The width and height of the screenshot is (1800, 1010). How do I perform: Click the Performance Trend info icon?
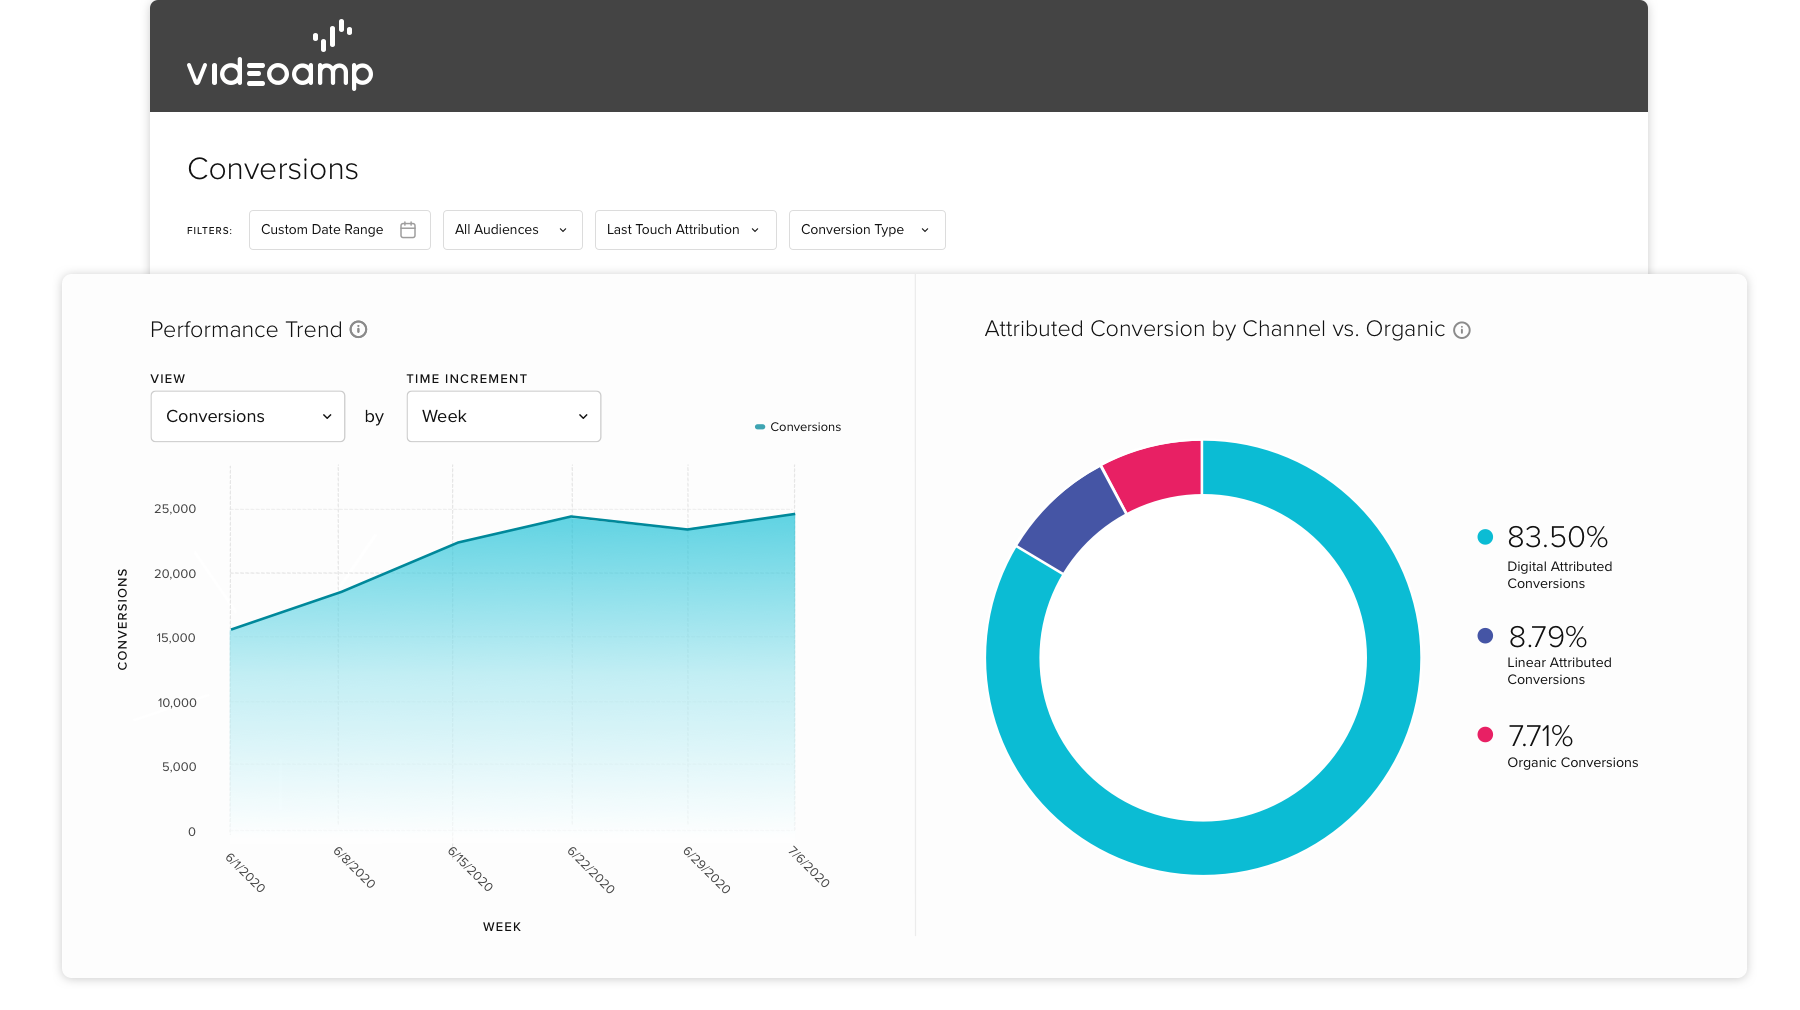pos(358,329)
